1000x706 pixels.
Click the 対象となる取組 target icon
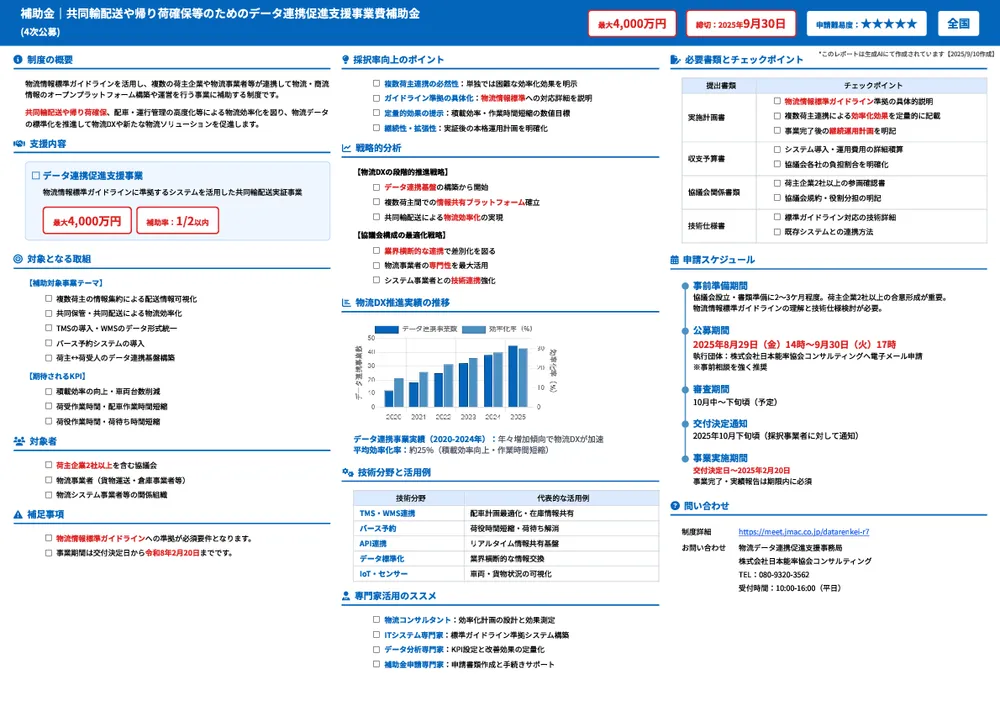tap(16, 260)
